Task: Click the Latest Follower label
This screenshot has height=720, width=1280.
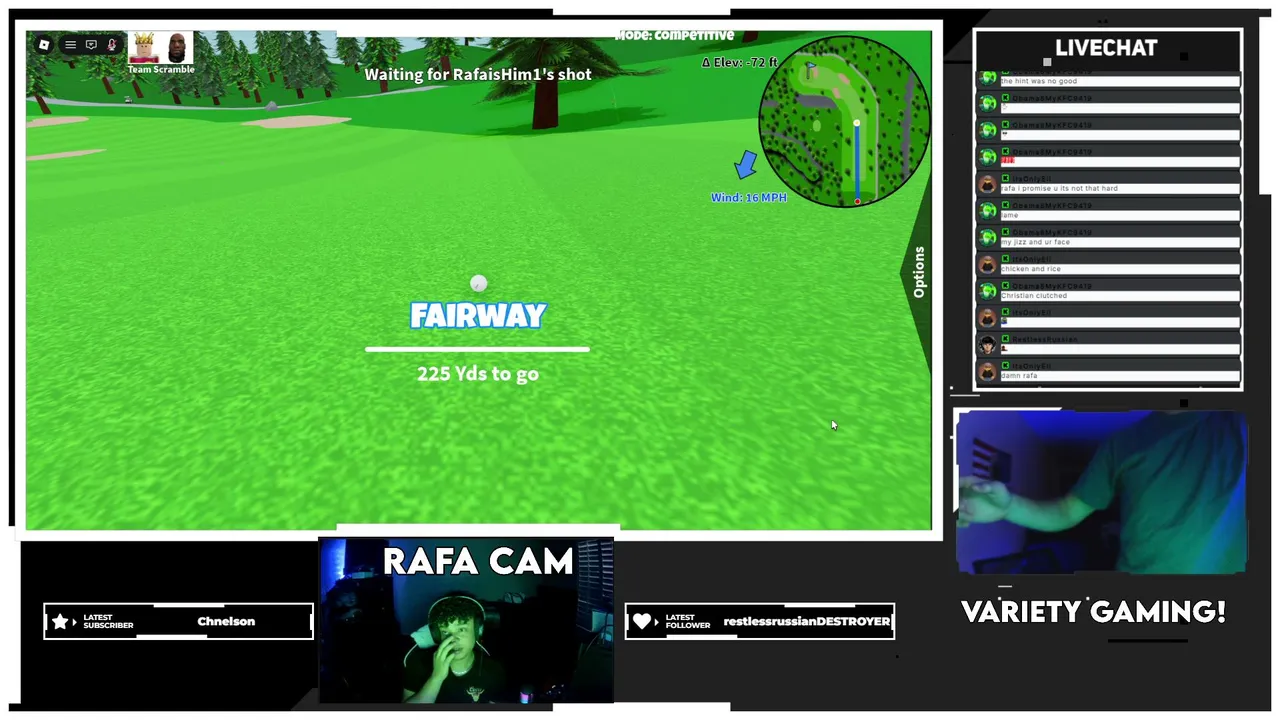Action: pyautogui.click(x=687, y=622)
